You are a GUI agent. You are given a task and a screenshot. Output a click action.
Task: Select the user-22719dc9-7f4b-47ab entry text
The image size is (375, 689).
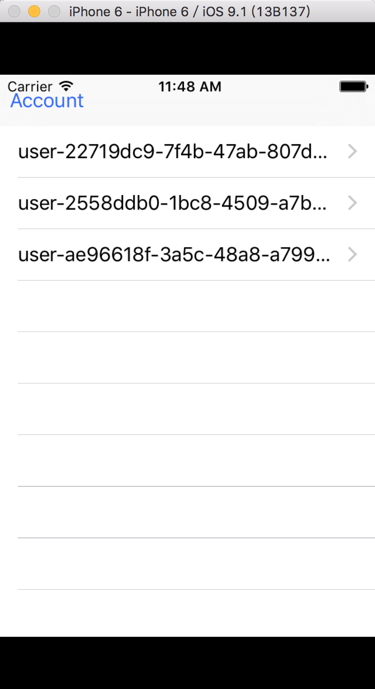click(x=173, y=152)
